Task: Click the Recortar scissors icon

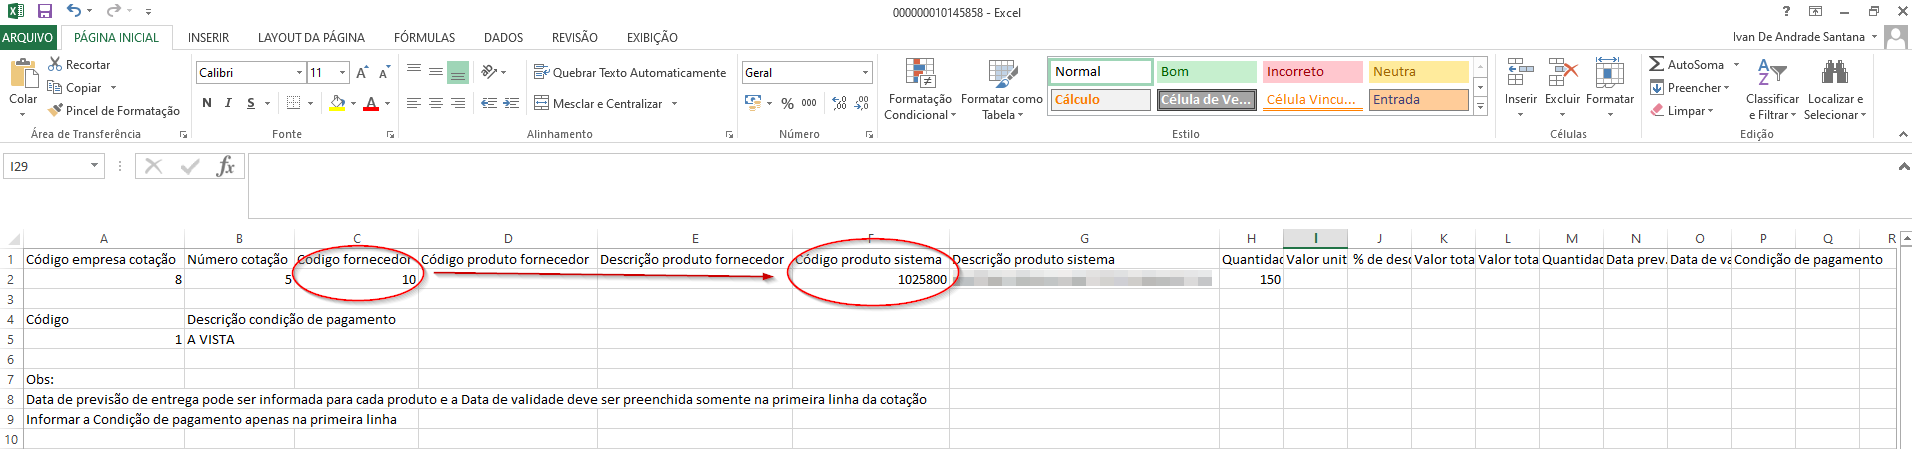Action: click(56, 64)
